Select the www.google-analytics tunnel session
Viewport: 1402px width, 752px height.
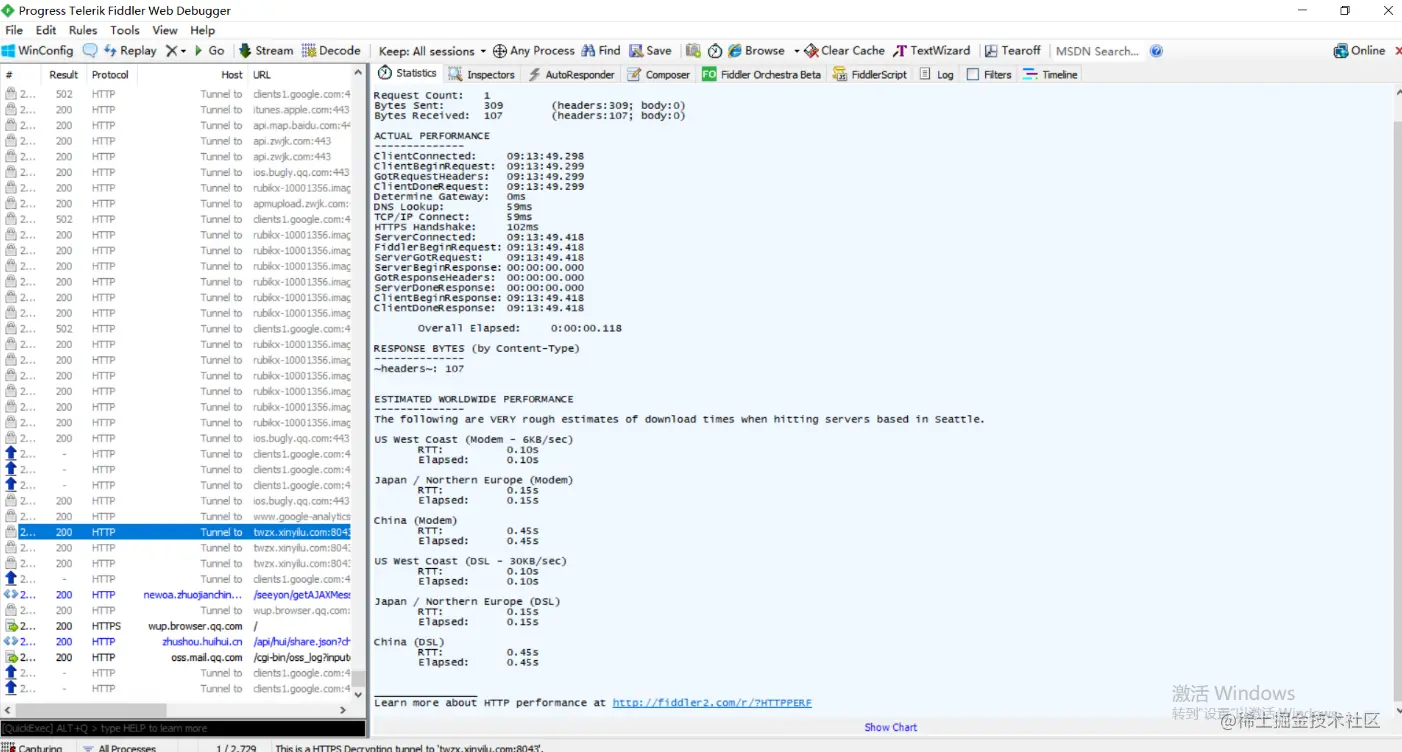click(x=176, y=517)
